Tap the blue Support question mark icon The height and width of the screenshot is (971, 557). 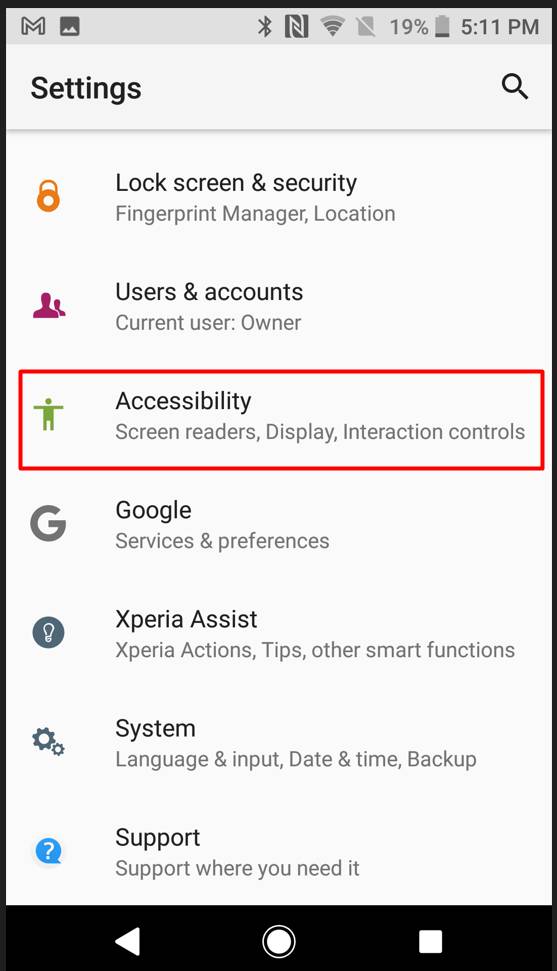click(48, 850)
